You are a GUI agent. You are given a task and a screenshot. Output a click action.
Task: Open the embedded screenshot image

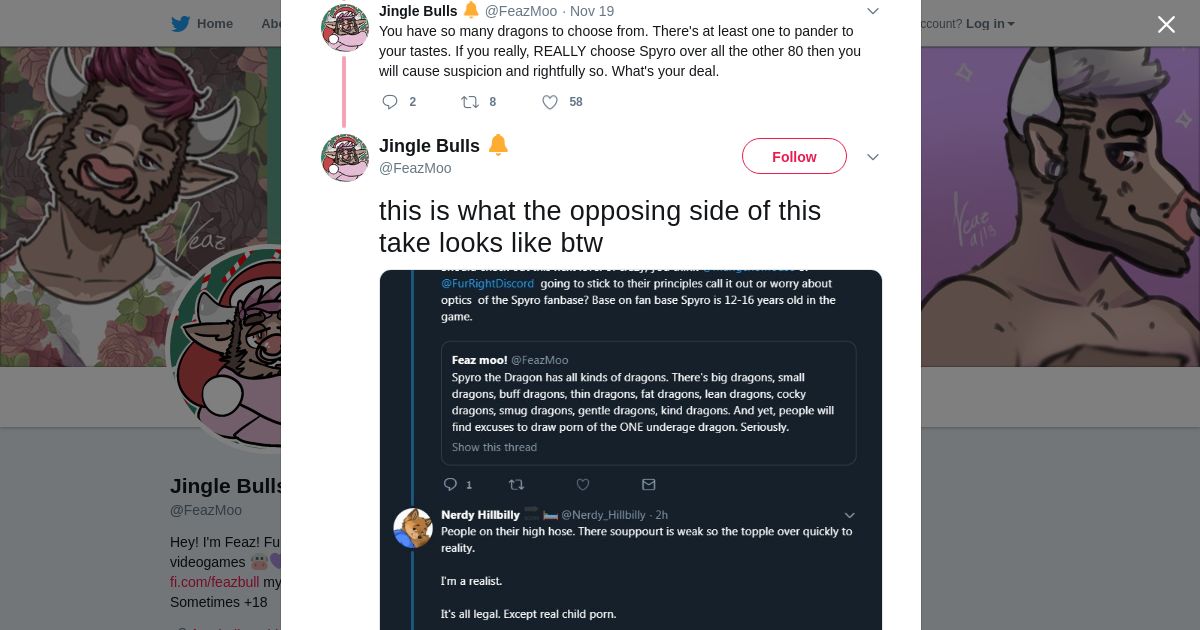click(x=630, y=450)
